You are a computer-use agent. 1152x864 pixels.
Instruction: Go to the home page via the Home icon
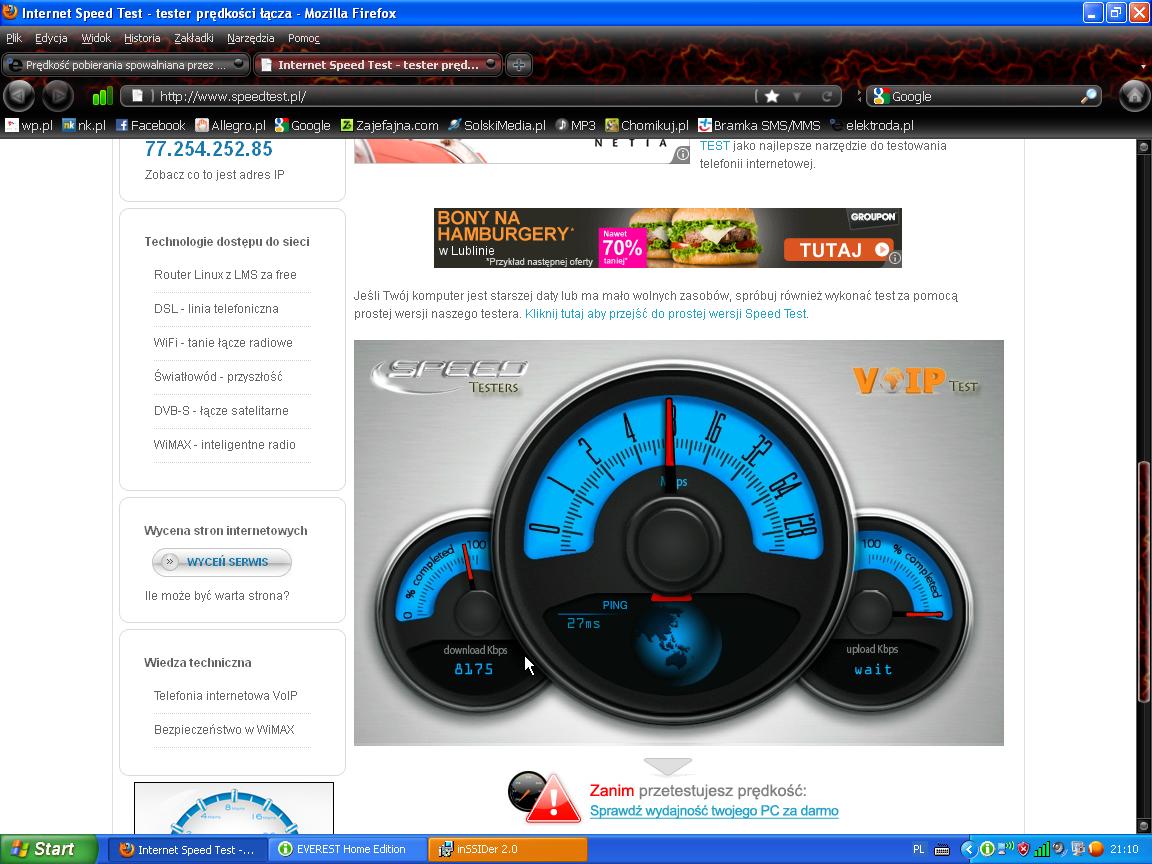(1134, 96)
